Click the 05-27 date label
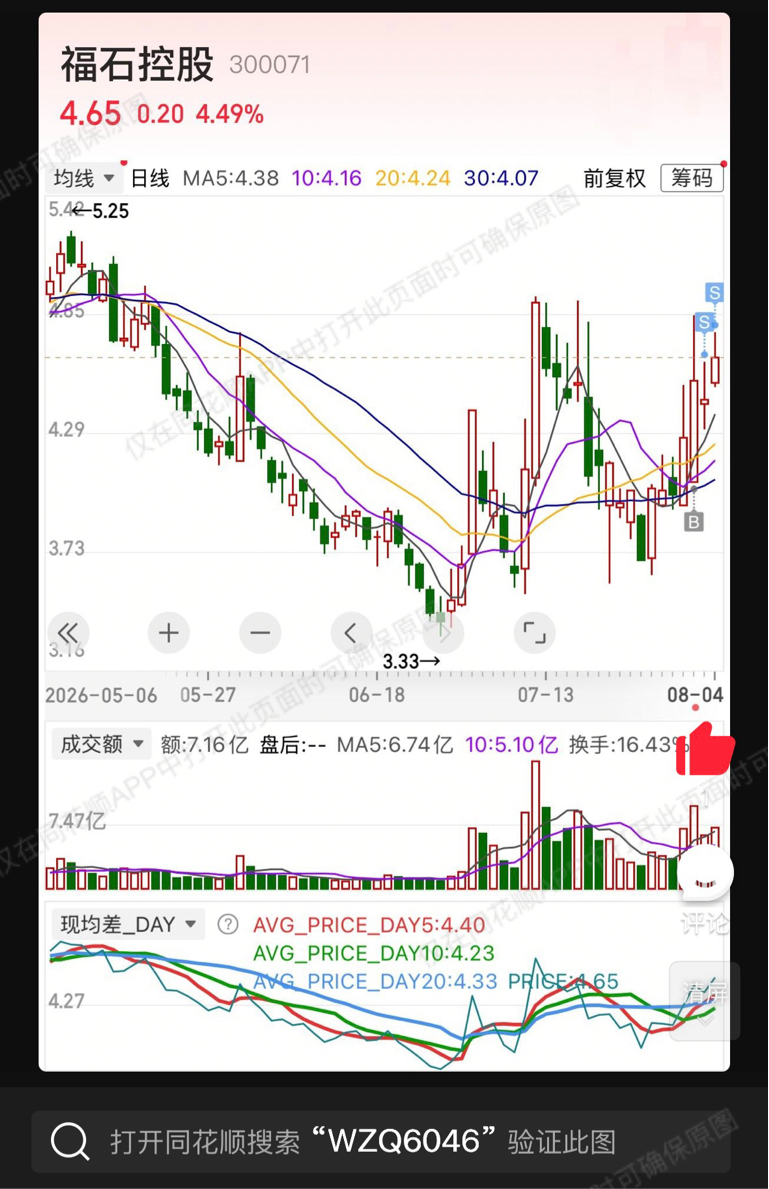This screenshot has width=769, height=1189. tap(208, 695)
